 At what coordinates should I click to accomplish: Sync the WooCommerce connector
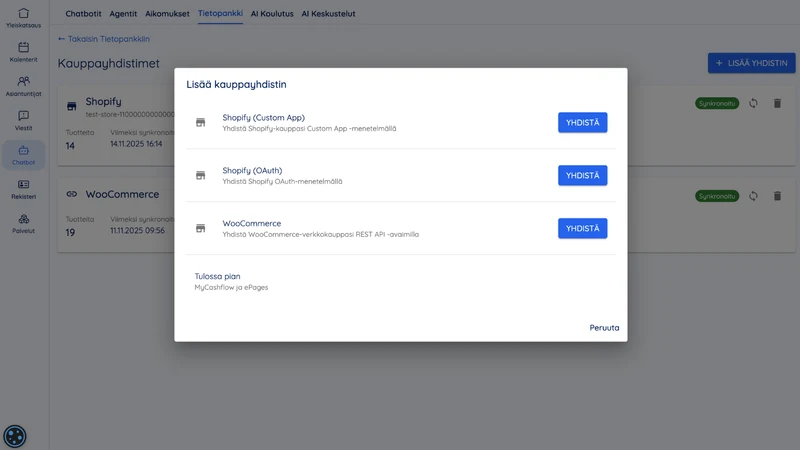click(753, 196)
